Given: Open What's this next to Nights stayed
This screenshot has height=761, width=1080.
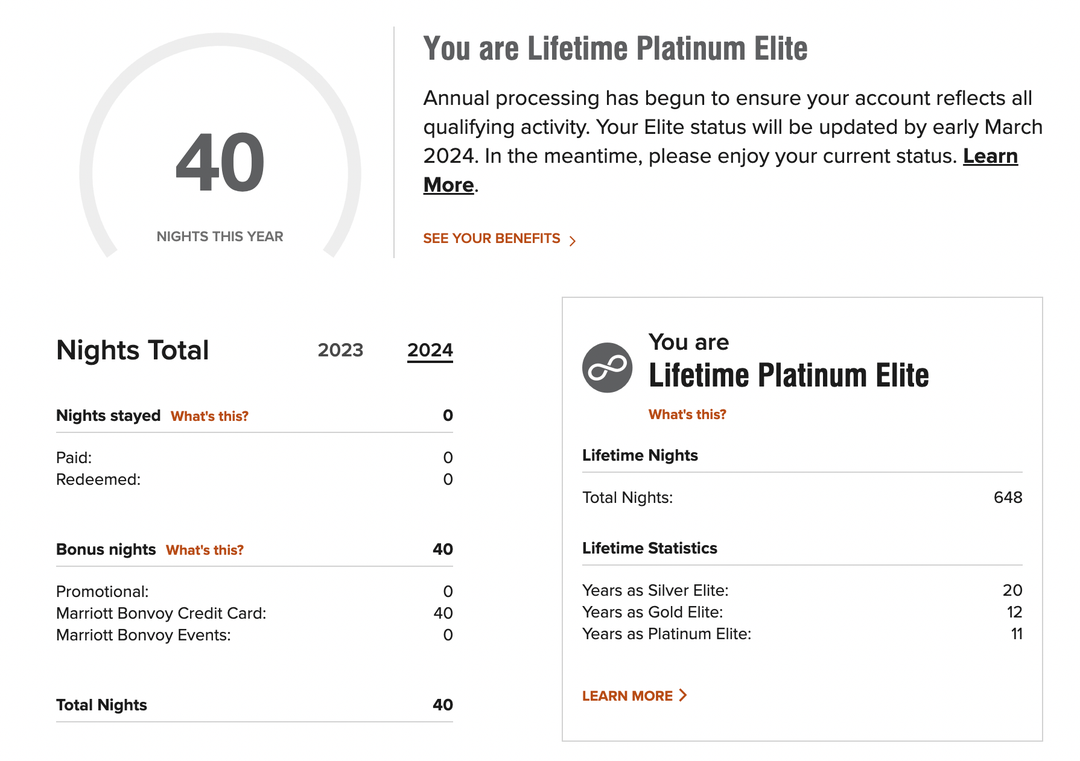Looking at the screenshot, I should [x=210, y=415].
